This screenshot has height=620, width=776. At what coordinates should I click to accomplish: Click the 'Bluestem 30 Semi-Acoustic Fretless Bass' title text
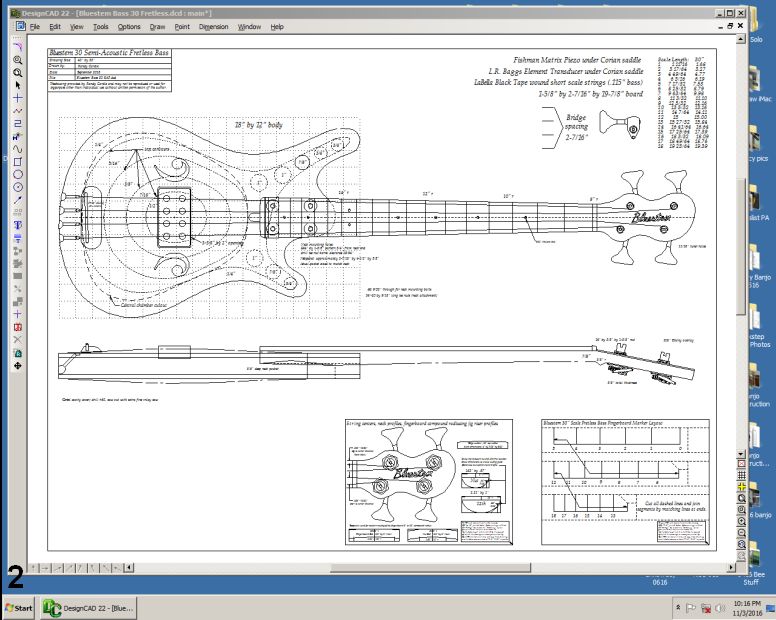click(x=109, y=52)
